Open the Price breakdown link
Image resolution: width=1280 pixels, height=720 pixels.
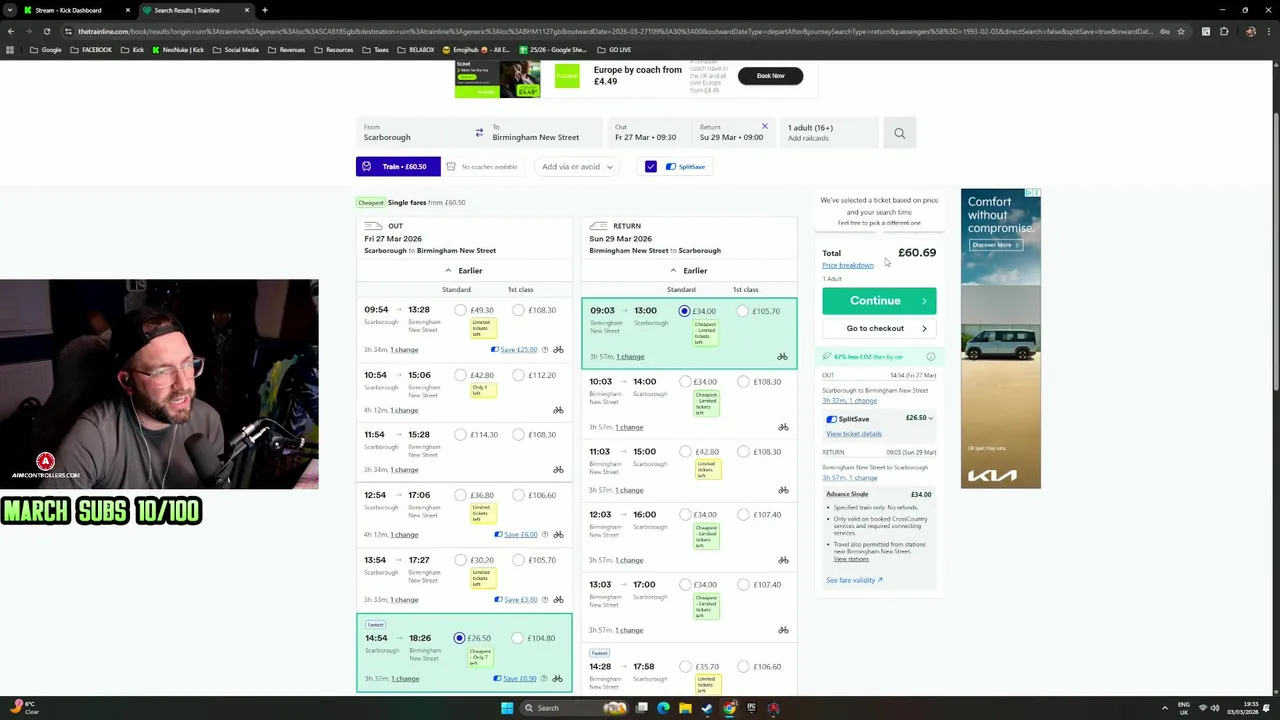click(848, 266)
